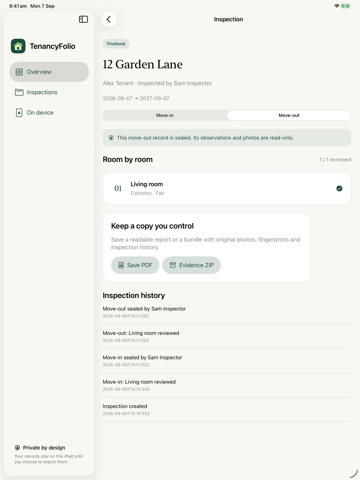
Task: Click the lock icon in sealed notice
Action: (x=111, y=138)
